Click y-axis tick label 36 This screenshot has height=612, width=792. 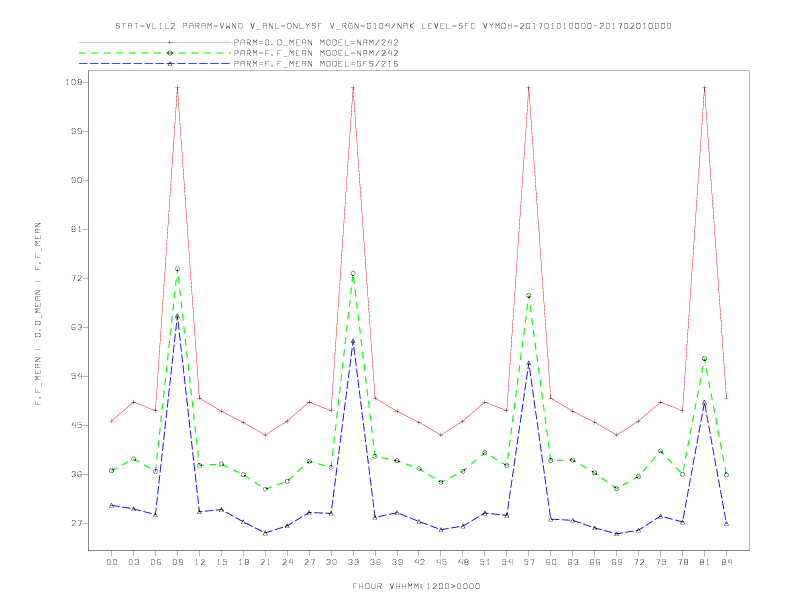point(77,474)
